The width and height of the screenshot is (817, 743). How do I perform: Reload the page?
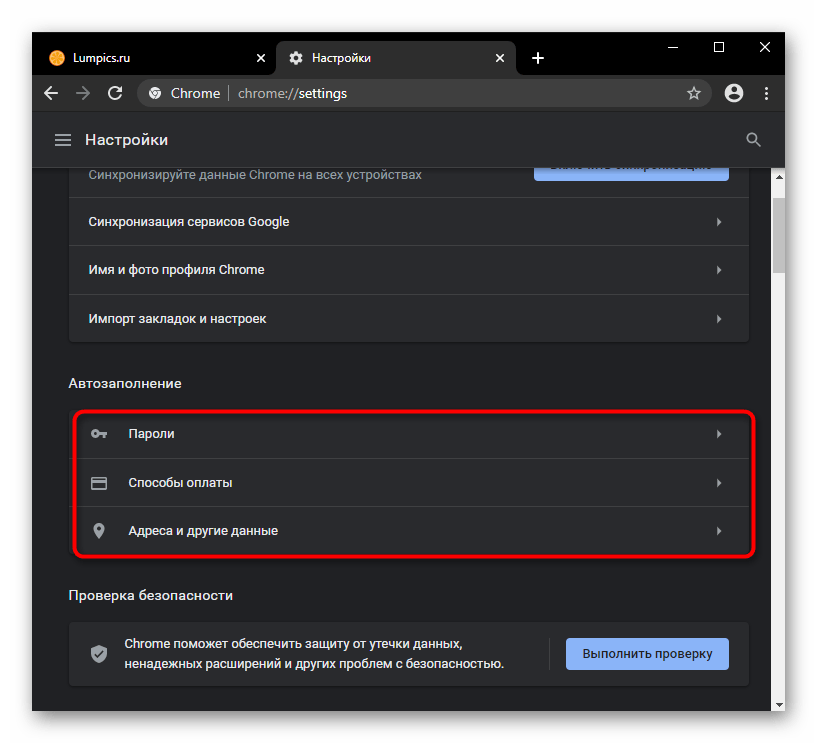(115, 93)
